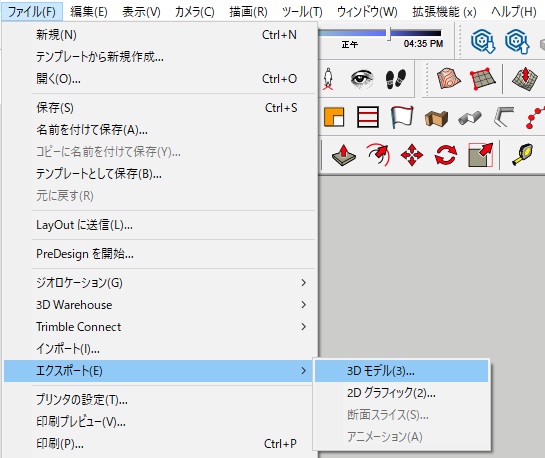
Task: Expand the Trimble Connect submenu
Action: pos(160,327)
